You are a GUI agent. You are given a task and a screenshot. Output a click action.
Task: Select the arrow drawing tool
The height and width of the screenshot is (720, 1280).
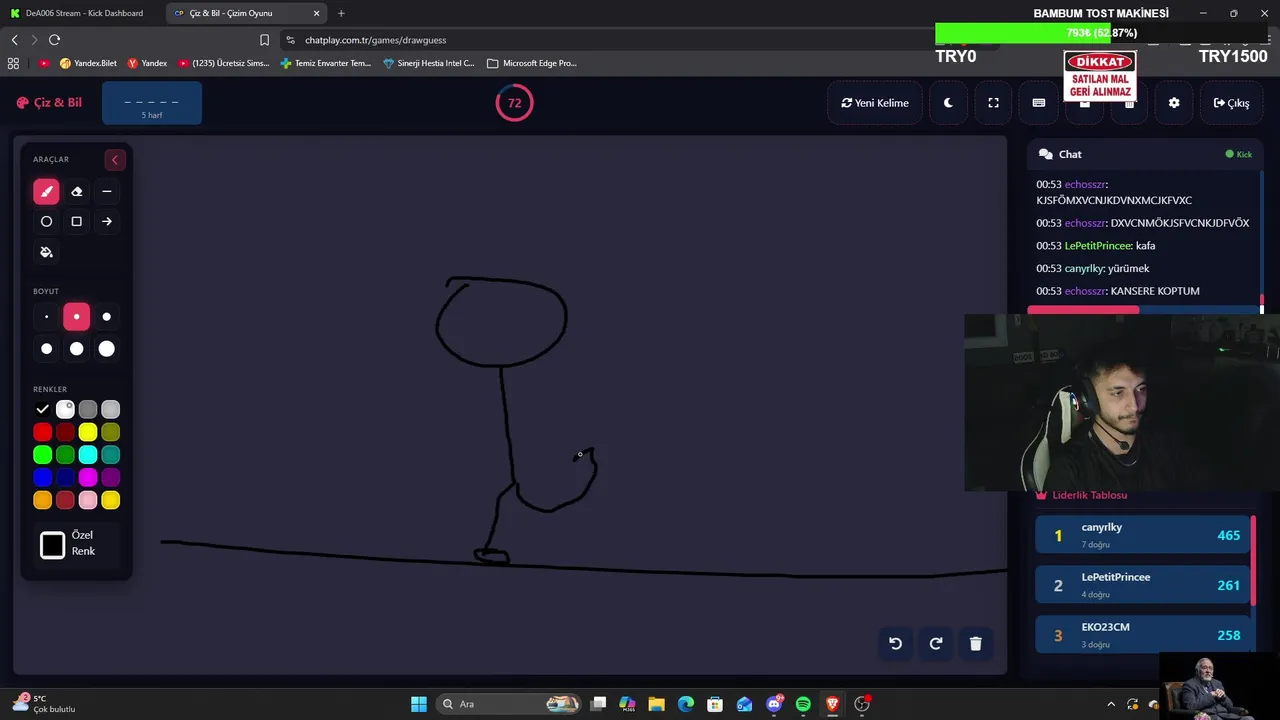[107, 221]
